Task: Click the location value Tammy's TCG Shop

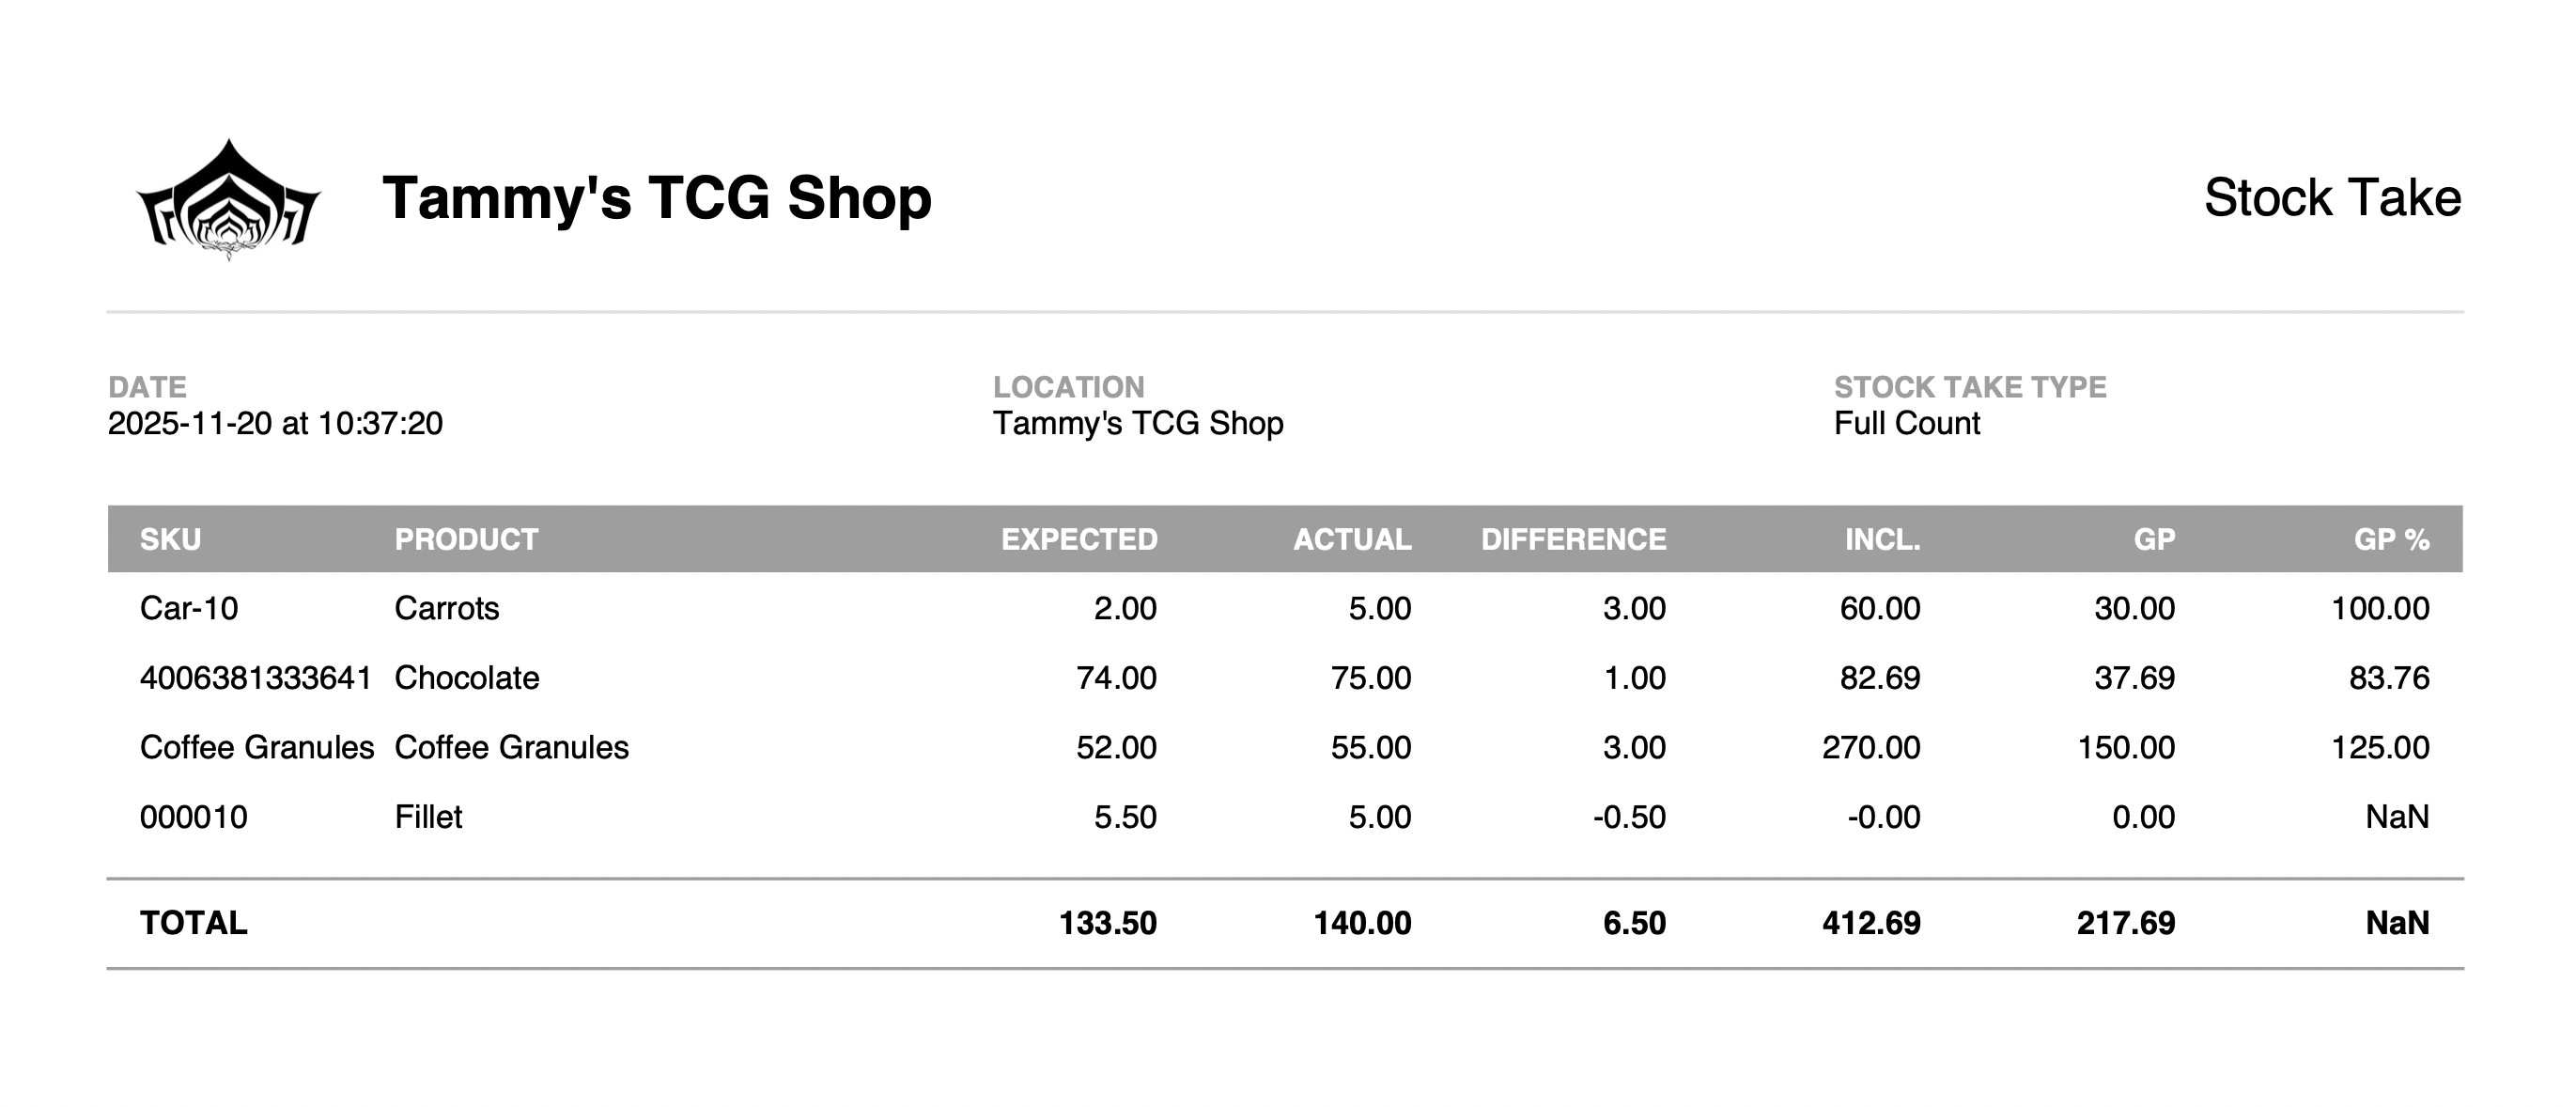Action: click(1137, 423)
